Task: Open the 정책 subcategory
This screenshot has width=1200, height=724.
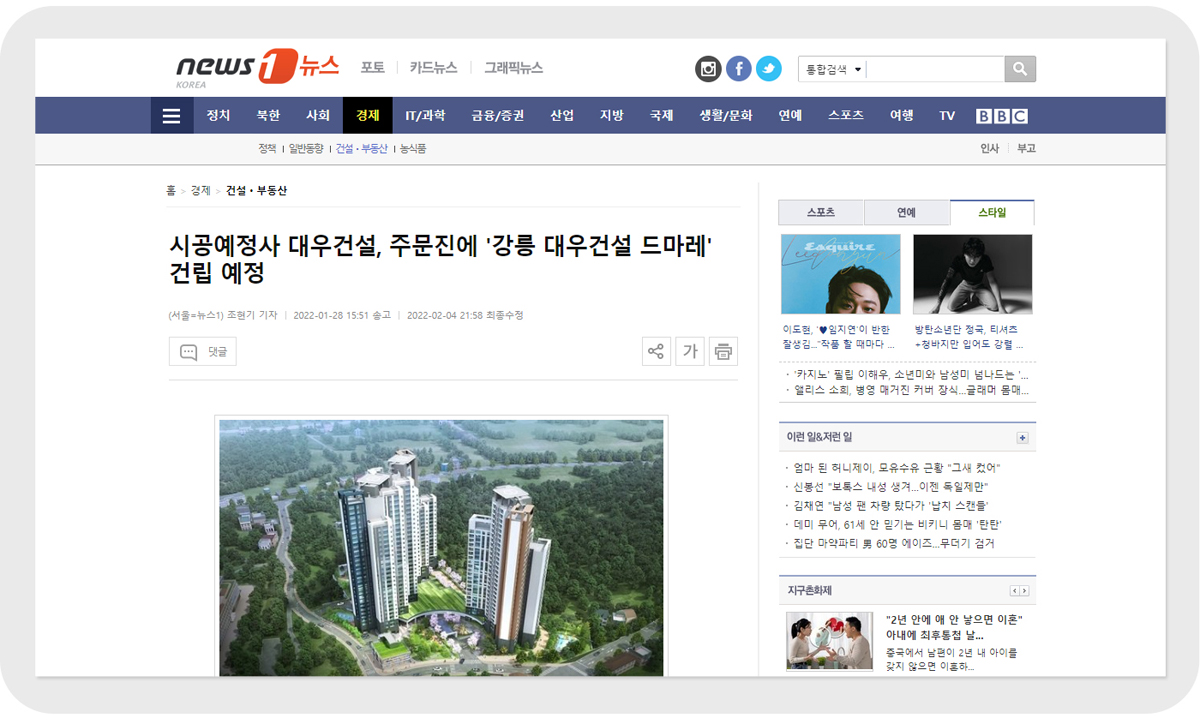Action: click(x=267, y=149)
